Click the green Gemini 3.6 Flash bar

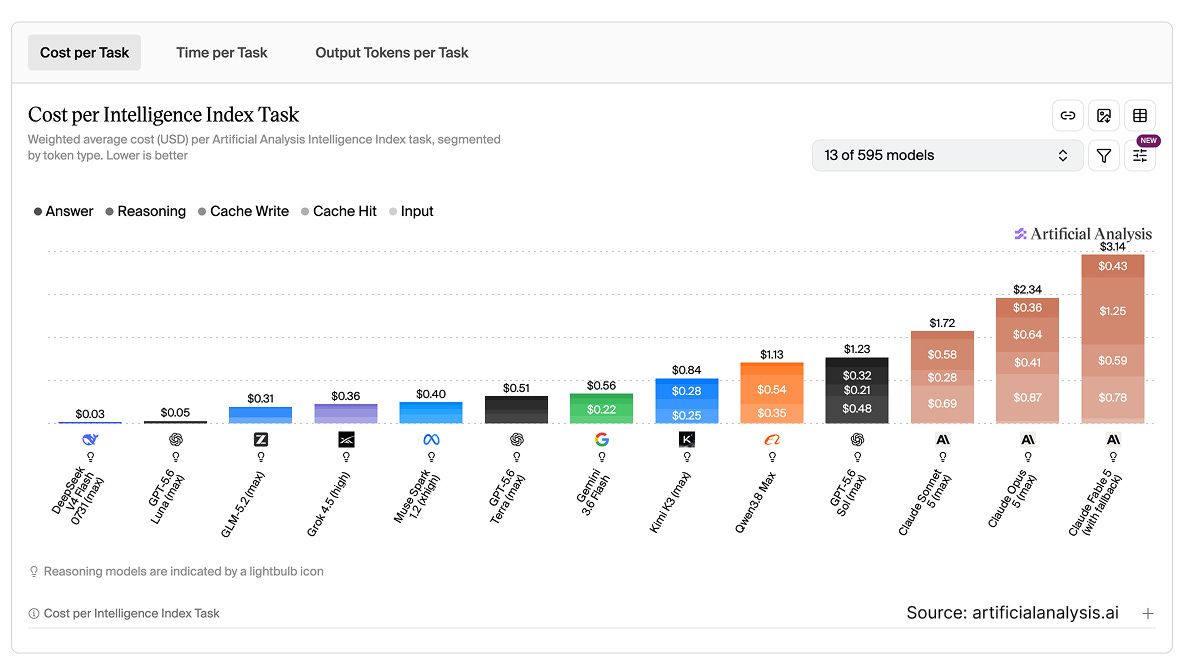pyautogui.click(x=601, y=408)
